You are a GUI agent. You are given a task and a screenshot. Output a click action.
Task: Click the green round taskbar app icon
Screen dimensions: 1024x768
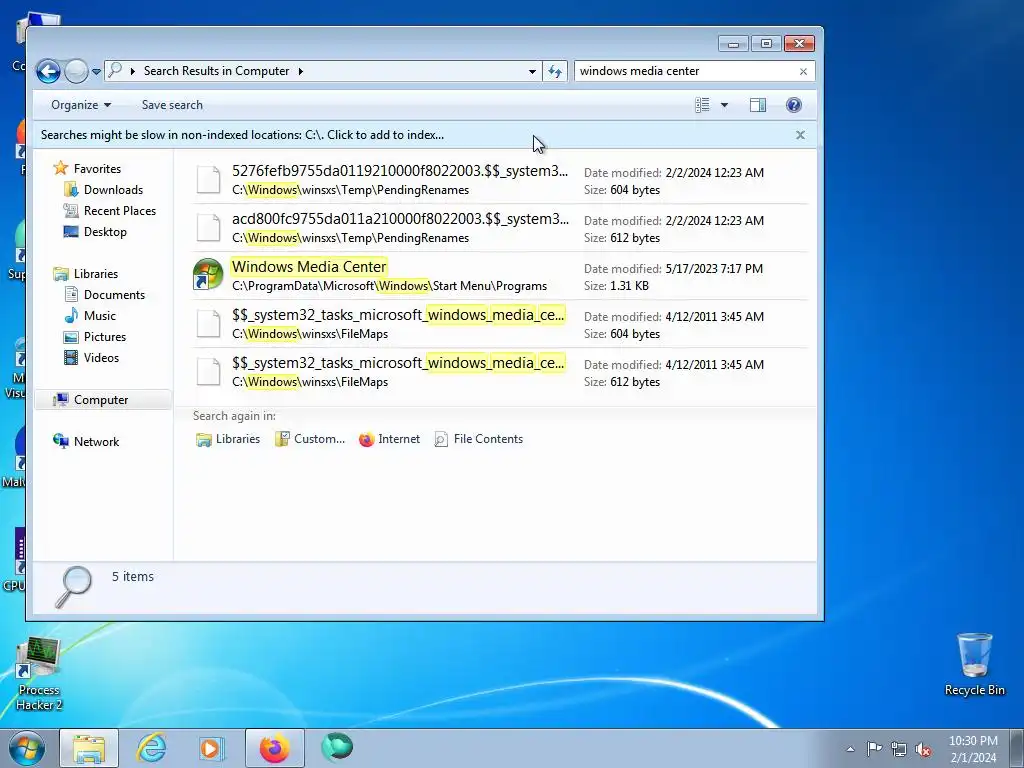point(337,747)
